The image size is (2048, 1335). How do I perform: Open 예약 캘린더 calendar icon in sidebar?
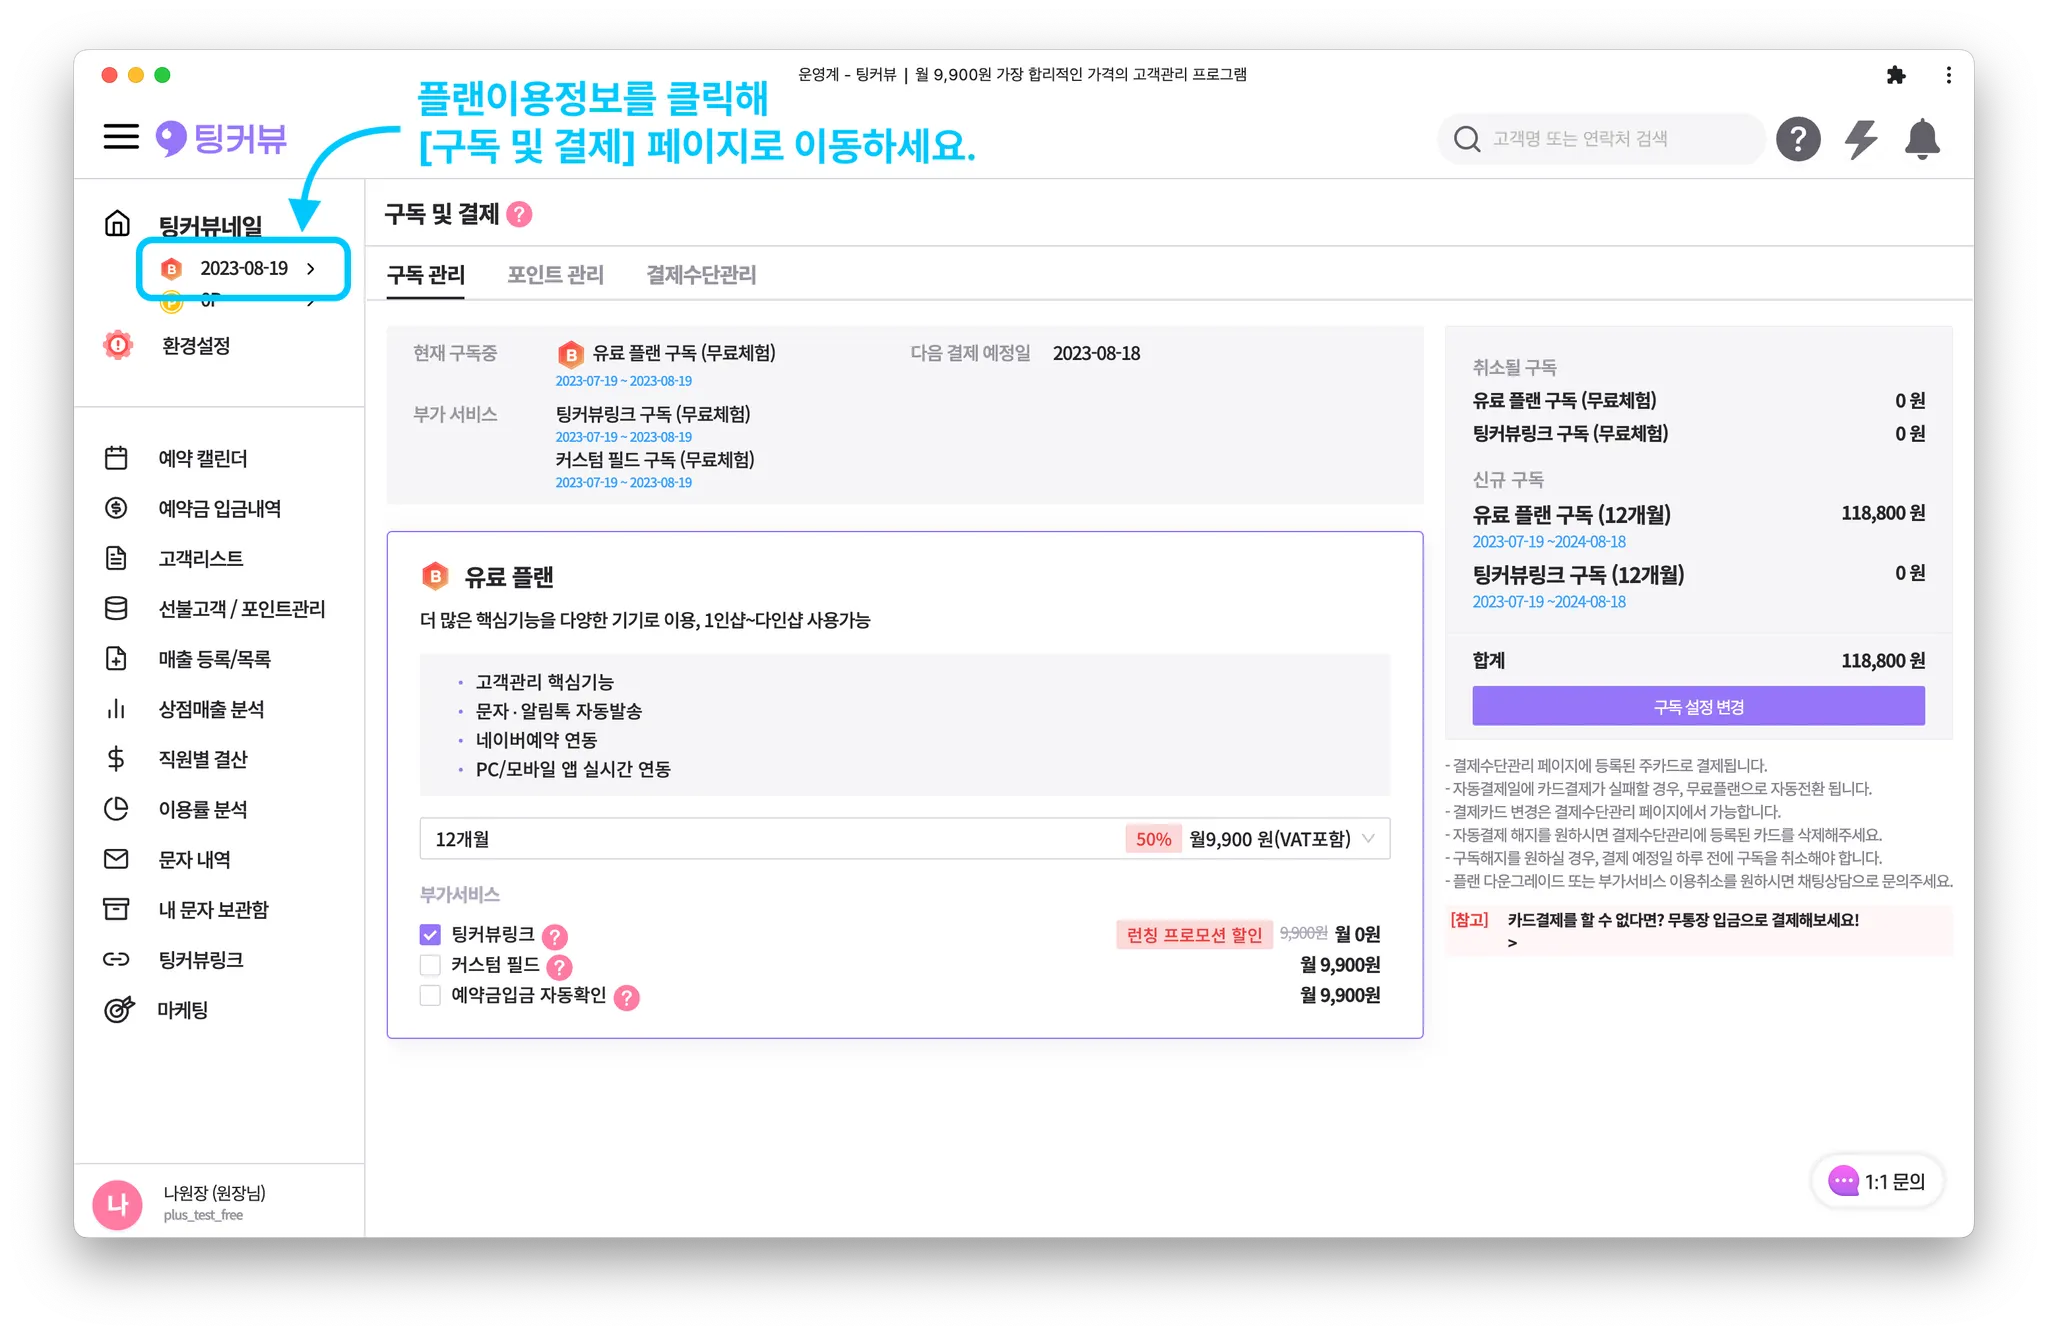(116, 458)
